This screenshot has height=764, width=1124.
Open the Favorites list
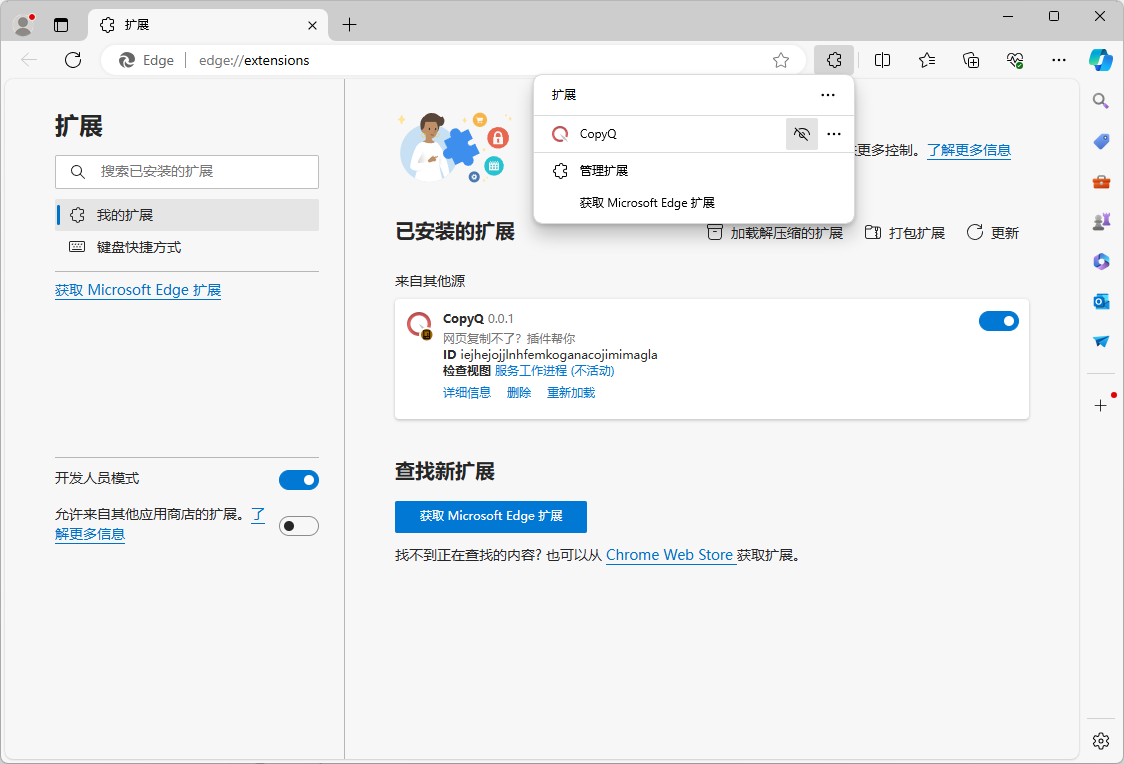click(927, 60)
